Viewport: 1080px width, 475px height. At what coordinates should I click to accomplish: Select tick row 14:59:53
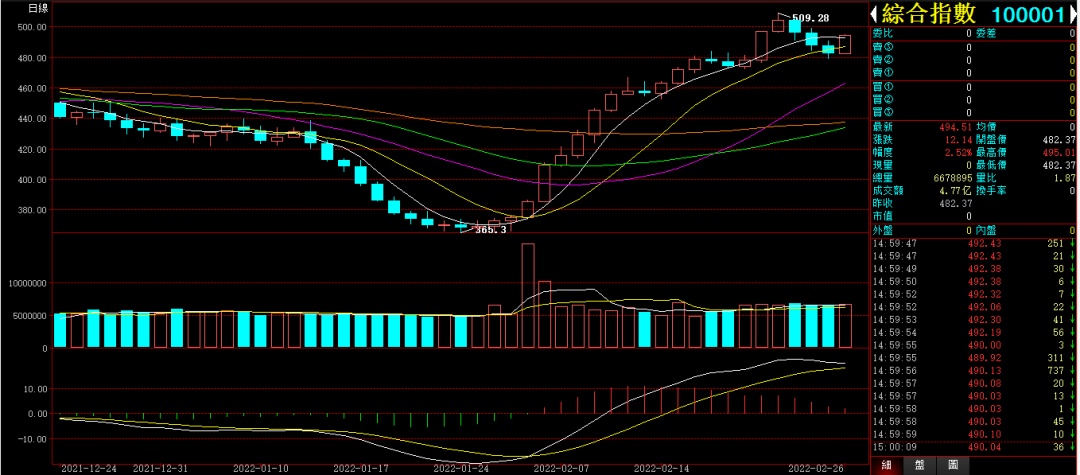pyautogui.click(x=974, y=319)
